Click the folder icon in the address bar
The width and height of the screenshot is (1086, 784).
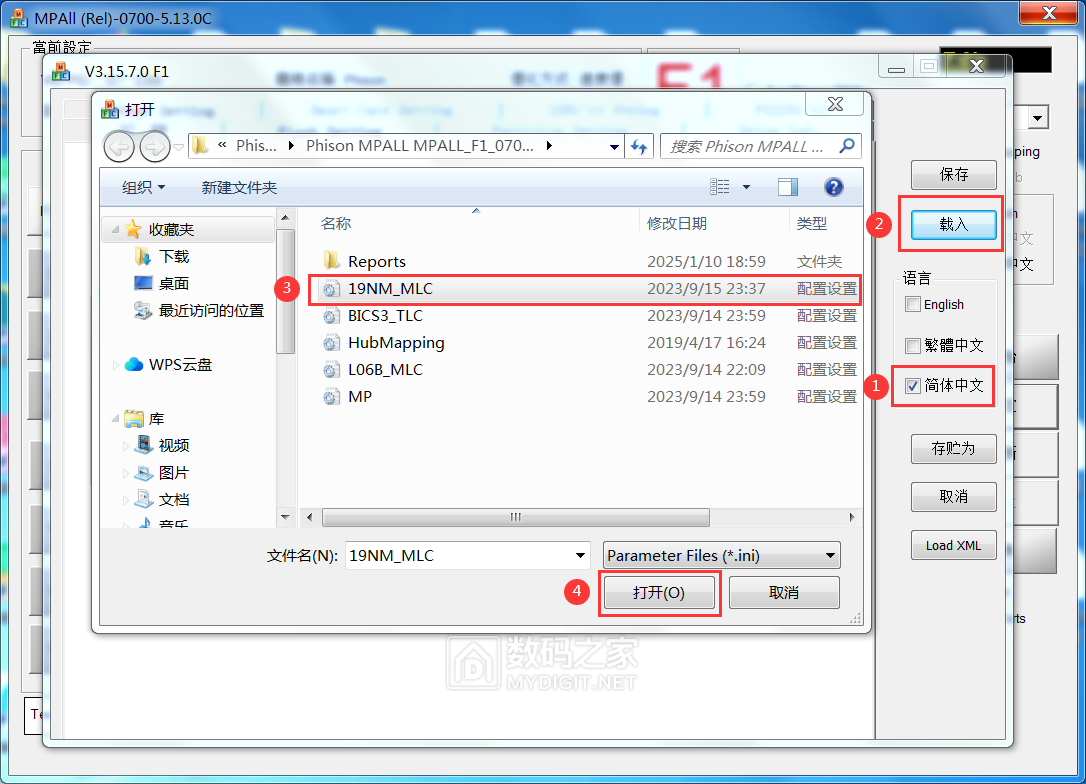[x=200, y=145]
